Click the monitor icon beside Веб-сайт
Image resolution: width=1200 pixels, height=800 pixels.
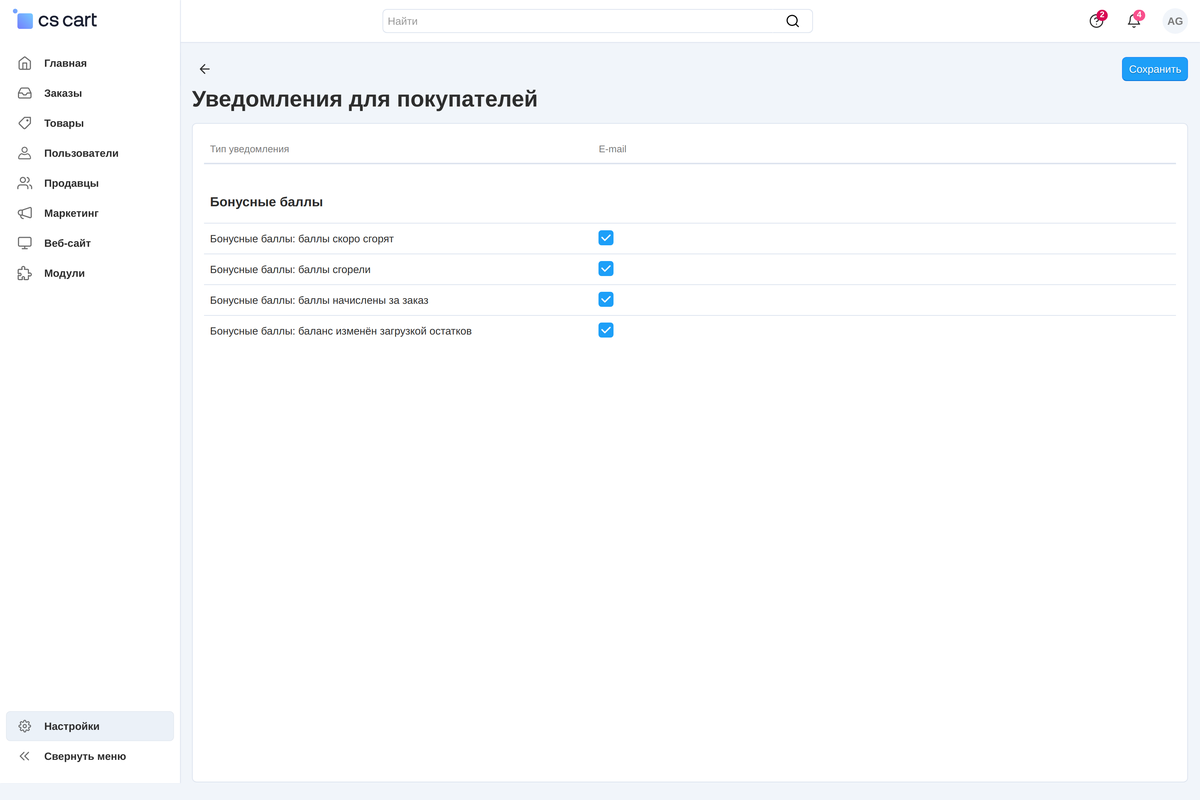(x=25, y=243)
